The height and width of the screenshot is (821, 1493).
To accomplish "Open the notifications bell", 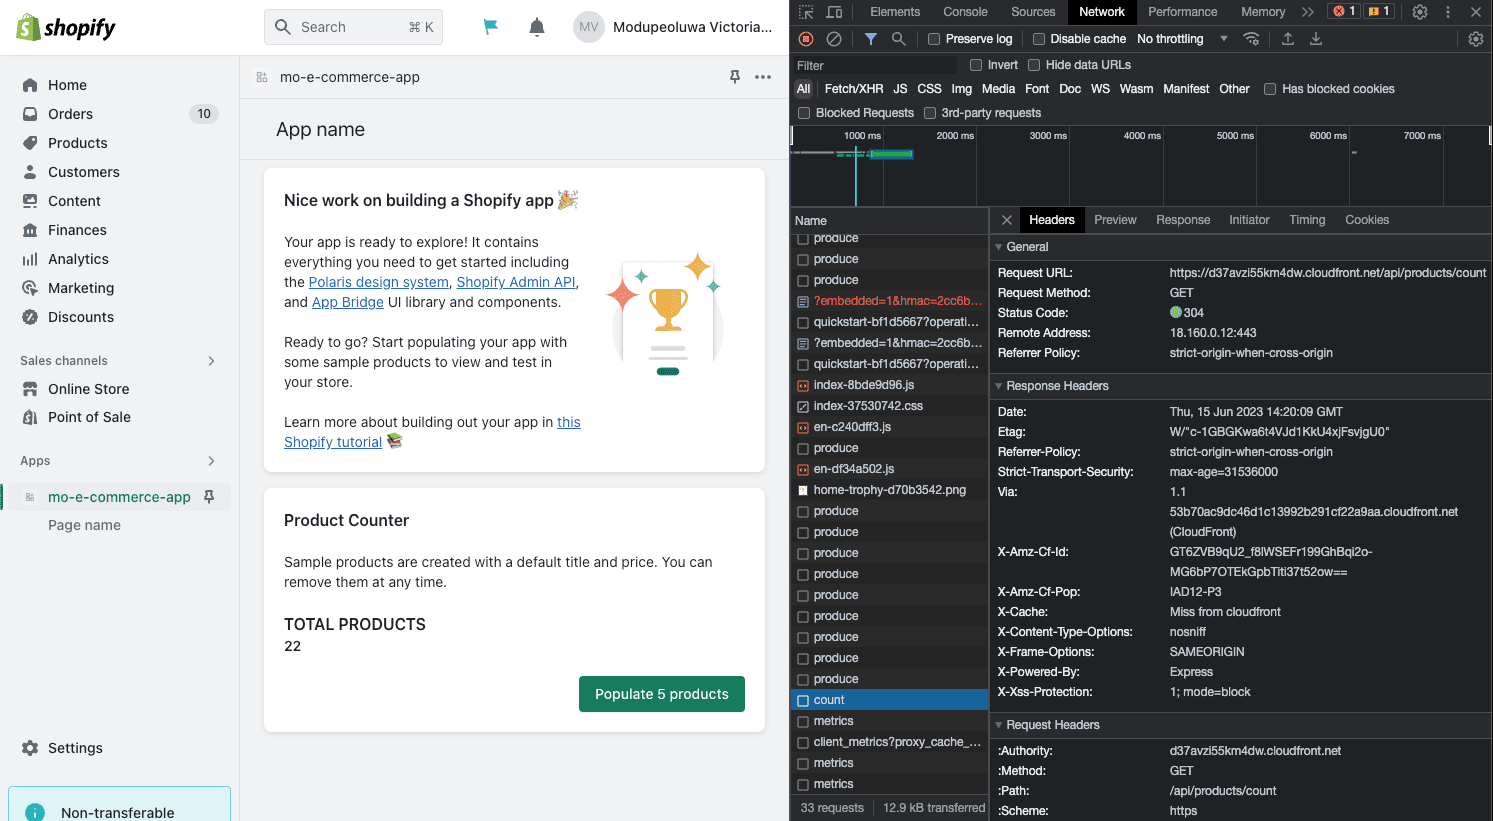I will (x=537, y=27).
